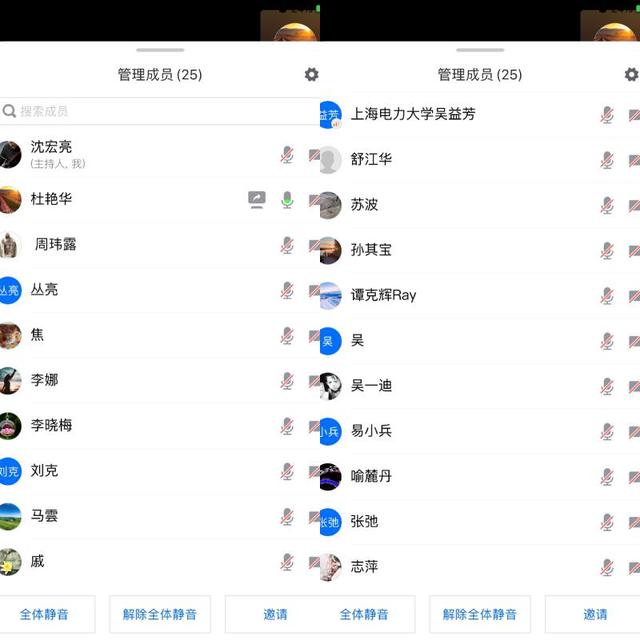Image resolution: width=640 pixels, height=640 pixels.
Task: Click 杜艳华's screen sharing icon
Action: (257, 200)
